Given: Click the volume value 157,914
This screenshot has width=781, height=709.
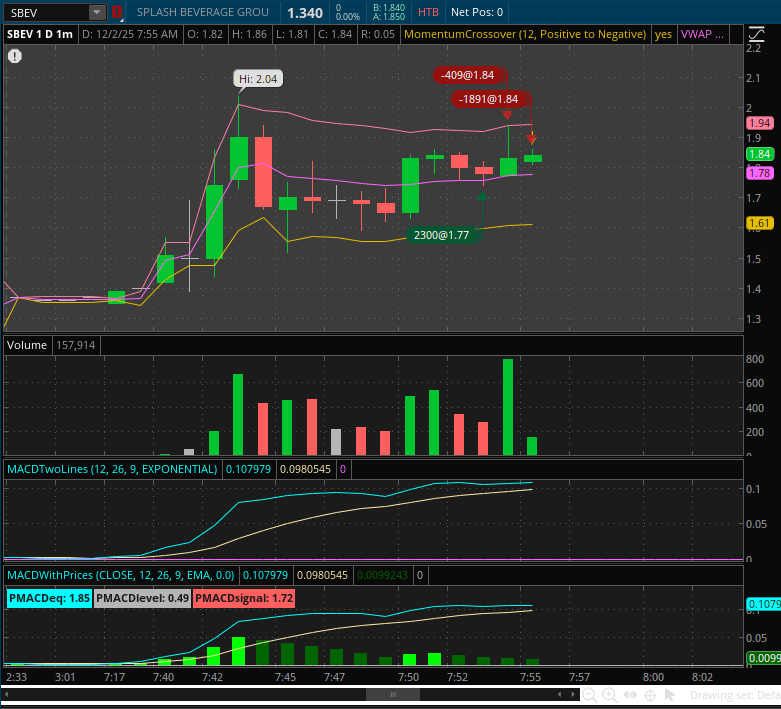Looking at the screenshot, I should (x=75, y=345).
